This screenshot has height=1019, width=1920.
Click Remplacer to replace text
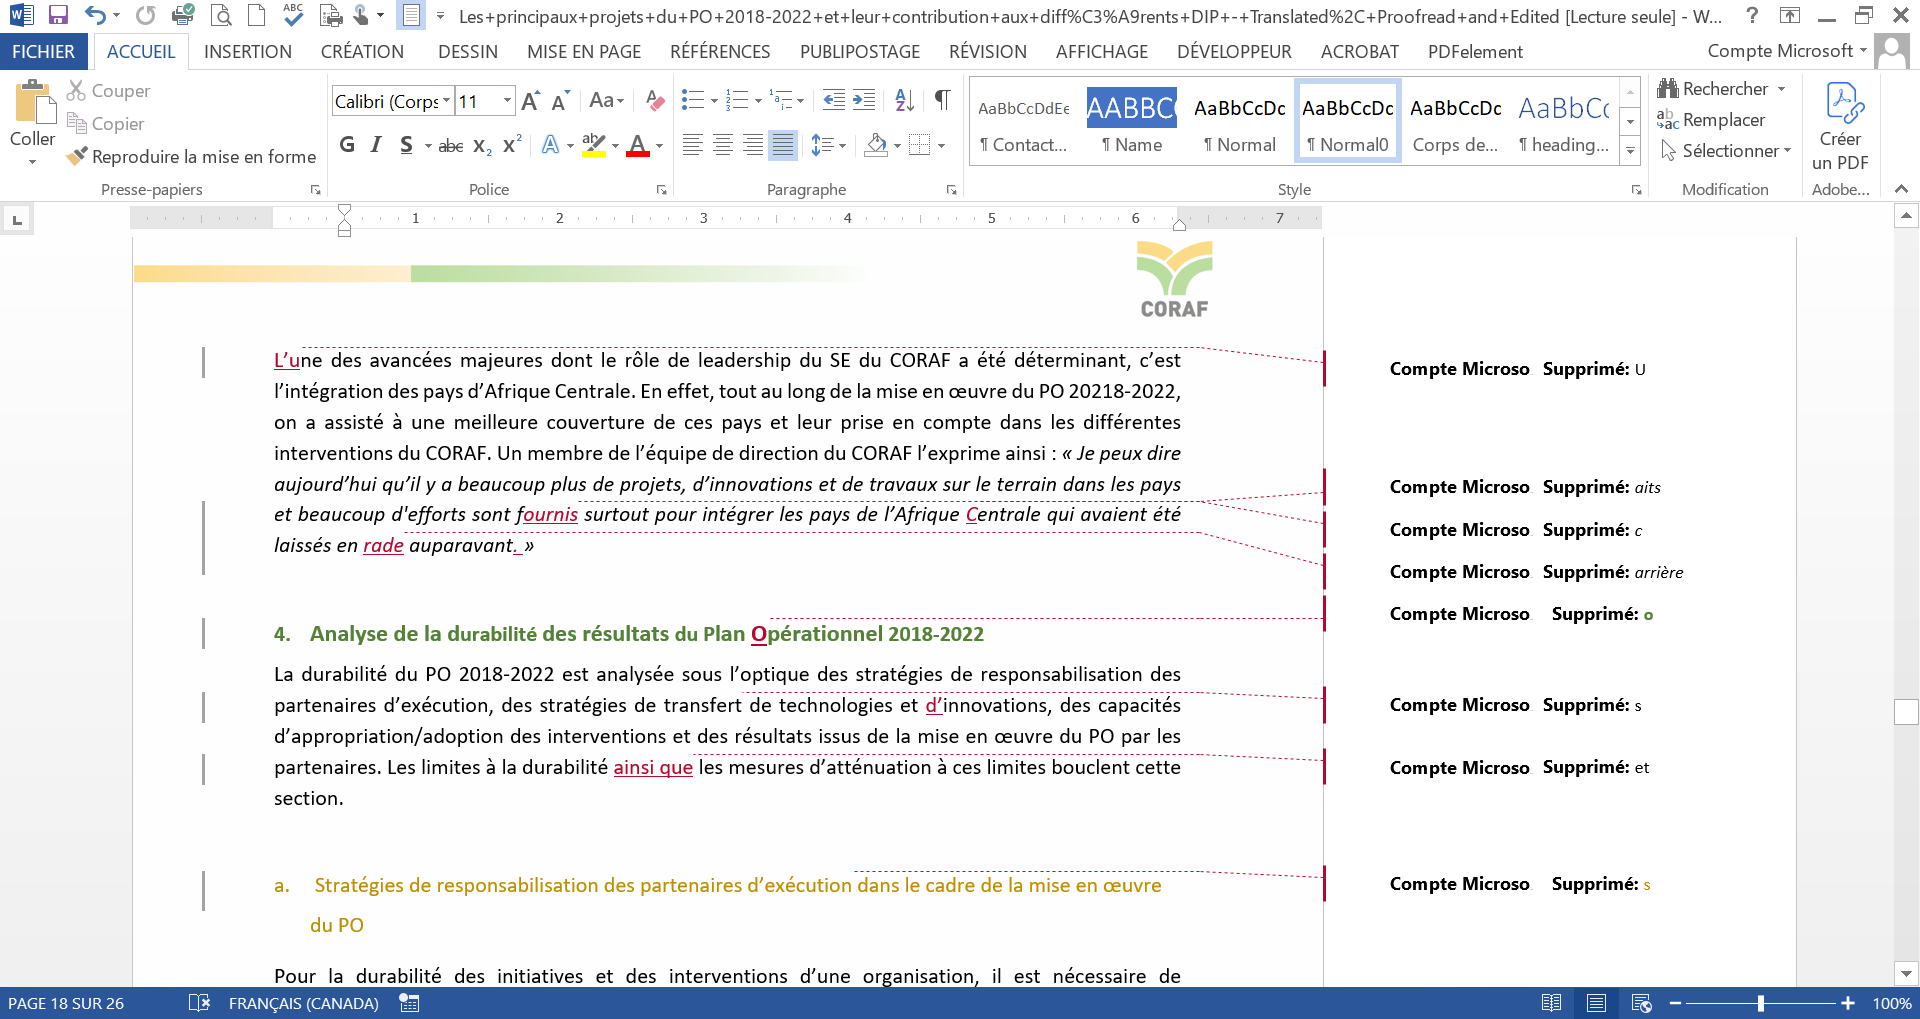[1712, 120]
